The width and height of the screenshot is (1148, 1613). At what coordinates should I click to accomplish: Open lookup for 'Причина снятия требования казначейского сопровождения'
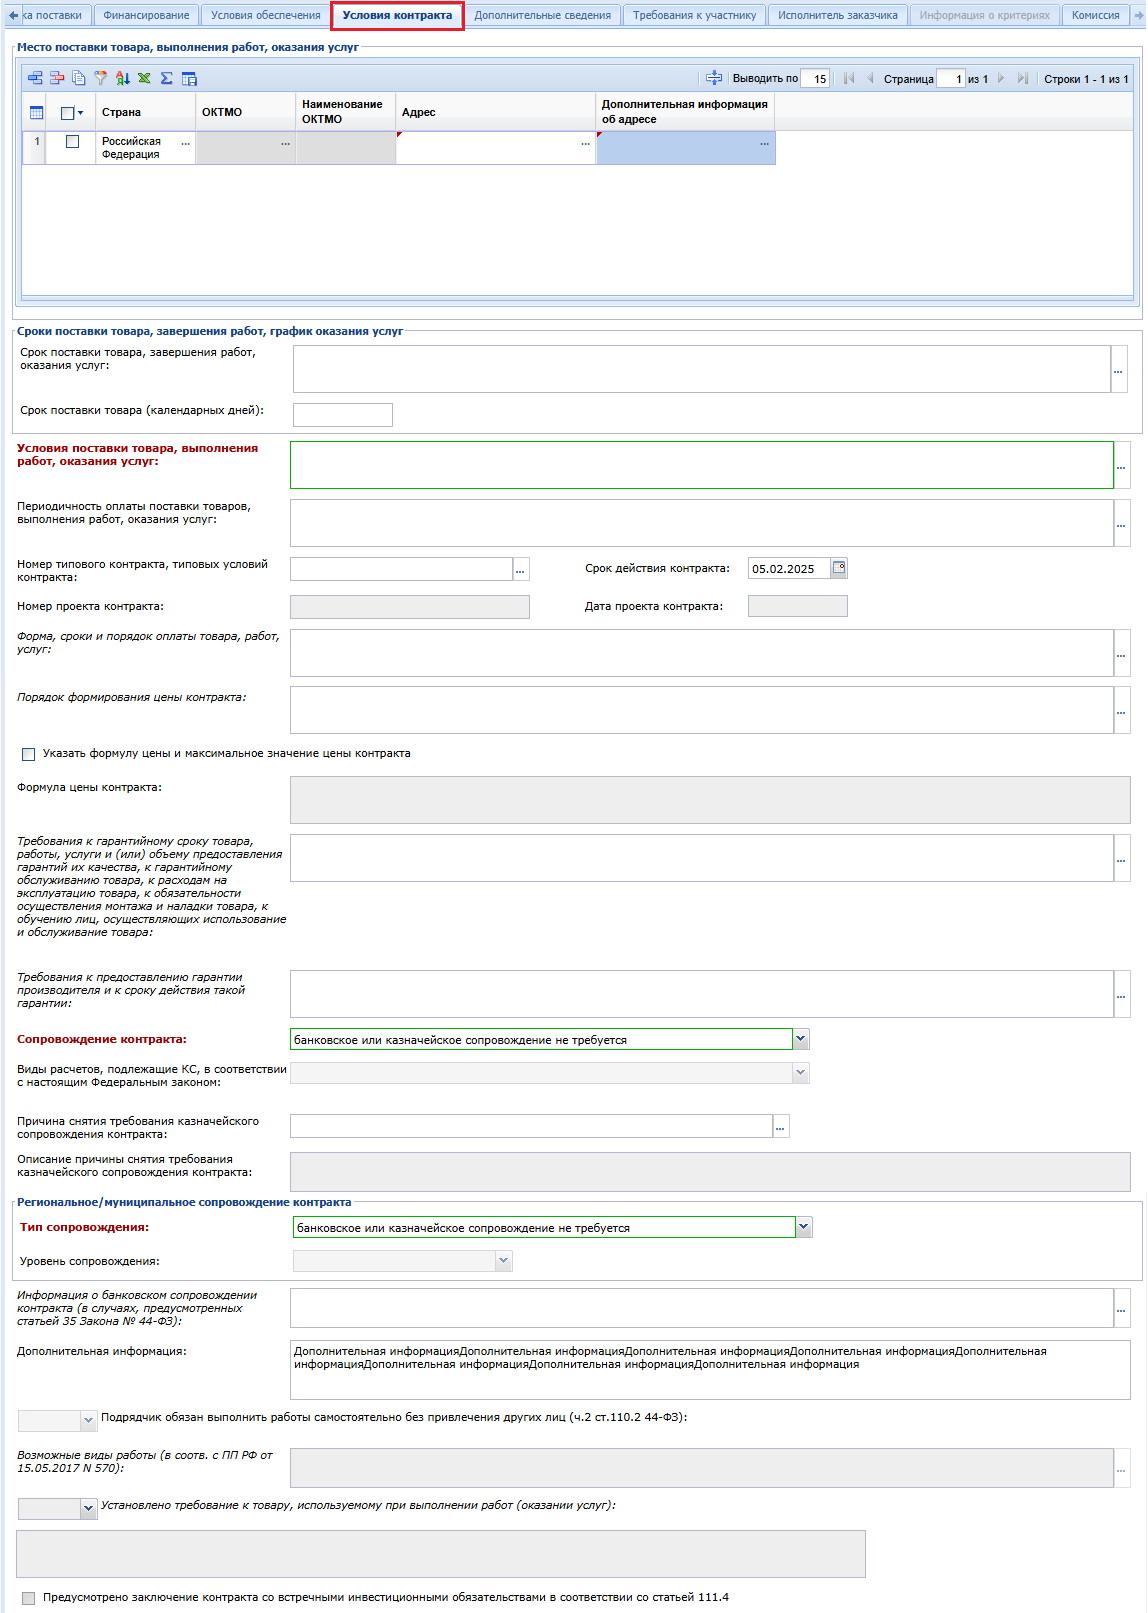click(x=781, y=1126)
